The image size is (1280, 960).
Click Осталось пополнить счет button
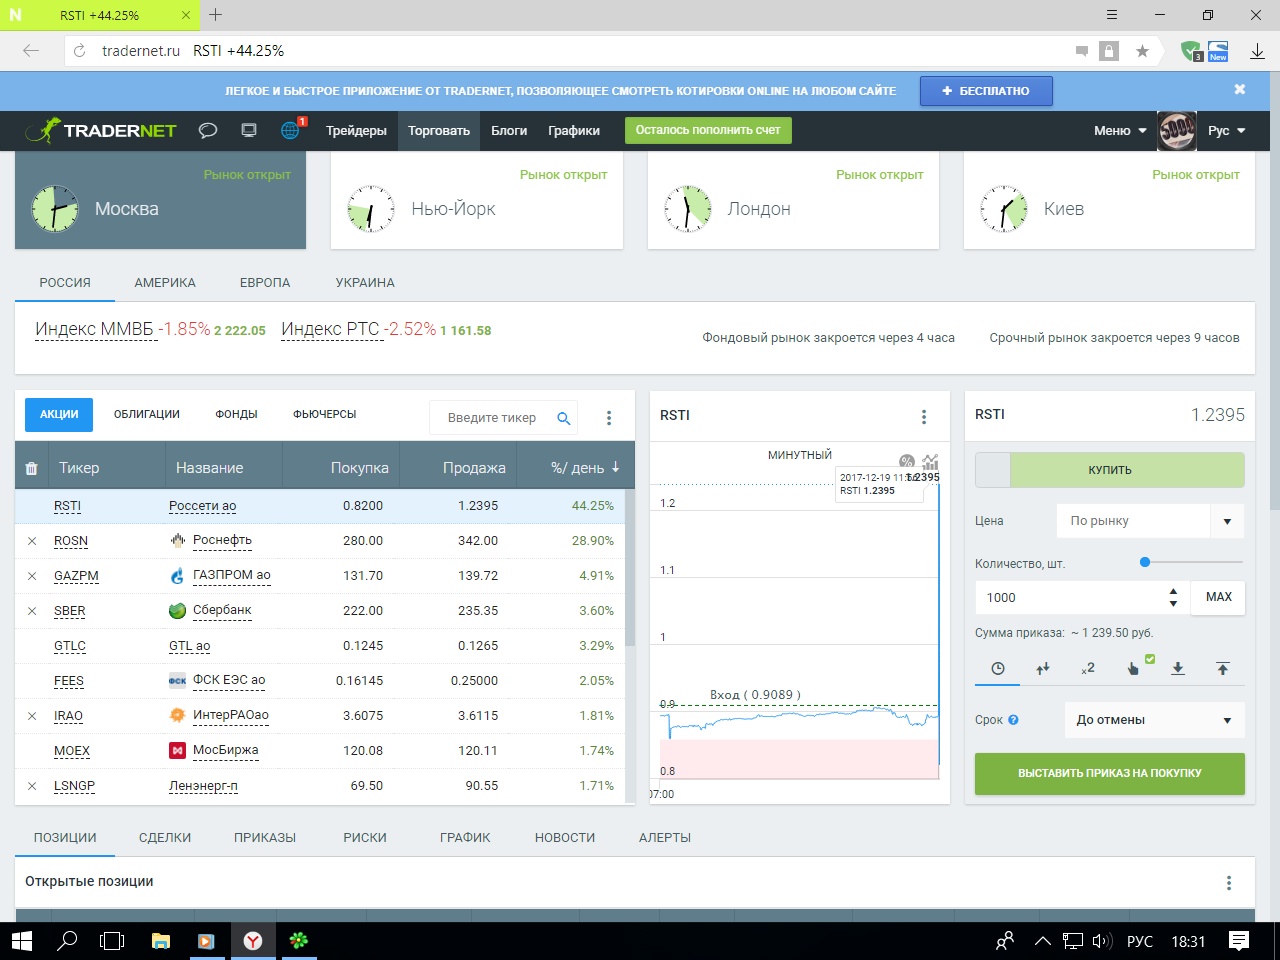coord(708,130)
